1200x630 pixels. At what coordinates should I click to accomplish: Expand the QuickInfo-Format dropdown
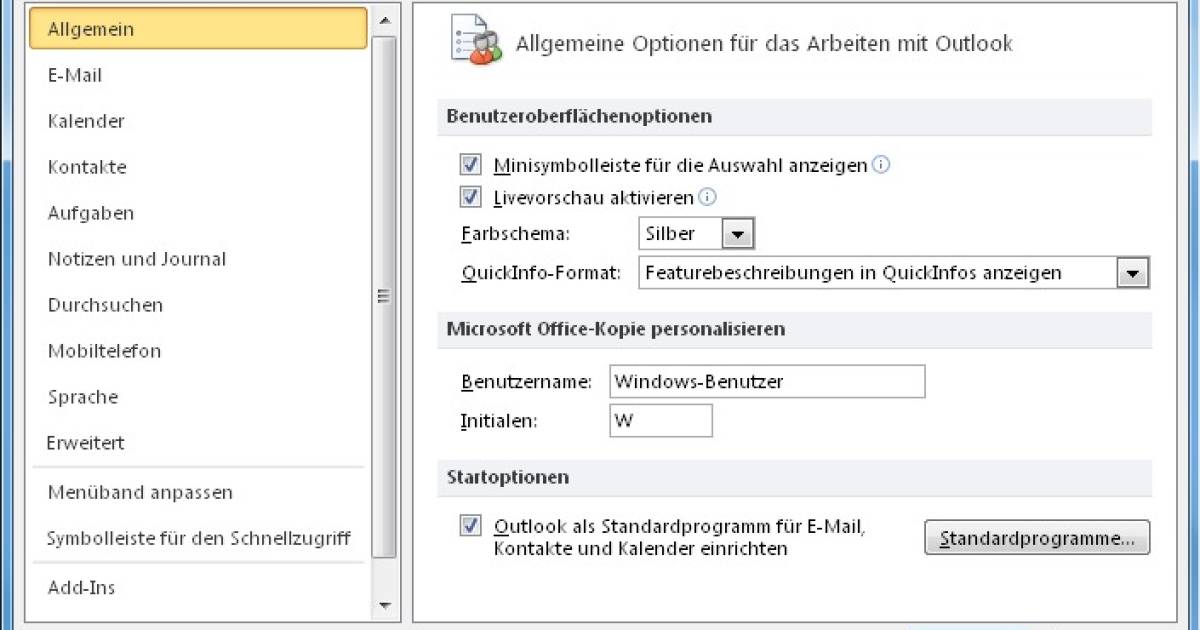point(1135,272)
